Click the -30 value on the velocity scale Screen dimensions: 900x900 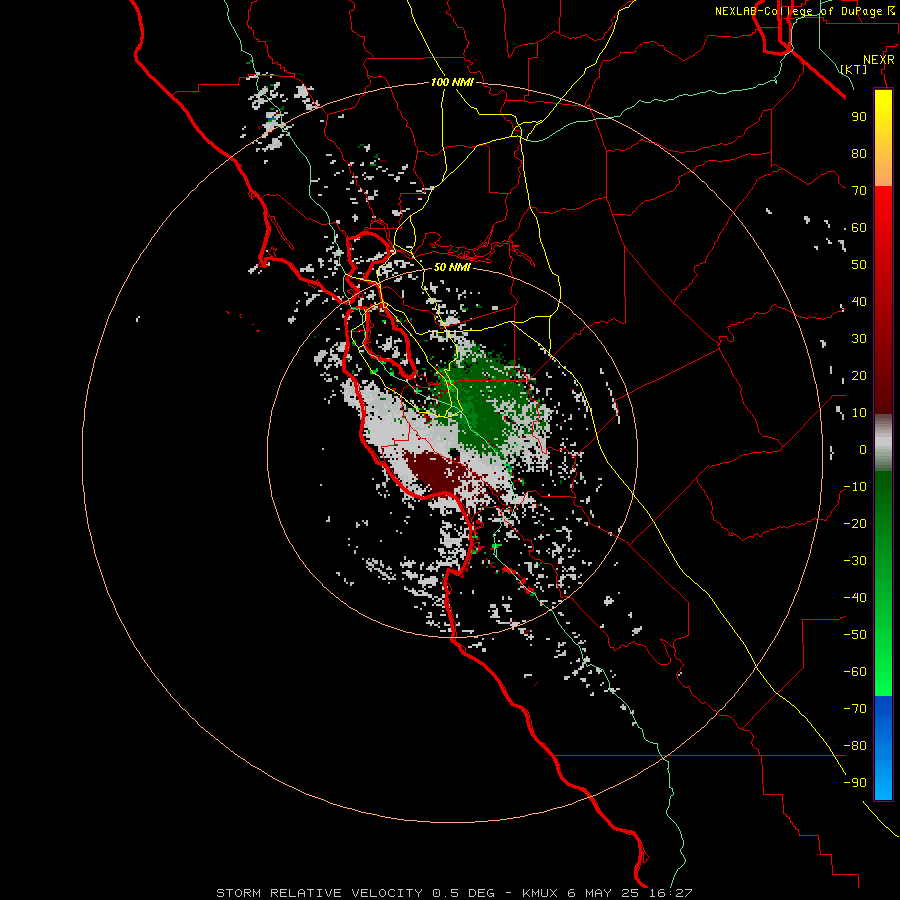point(855,561)
